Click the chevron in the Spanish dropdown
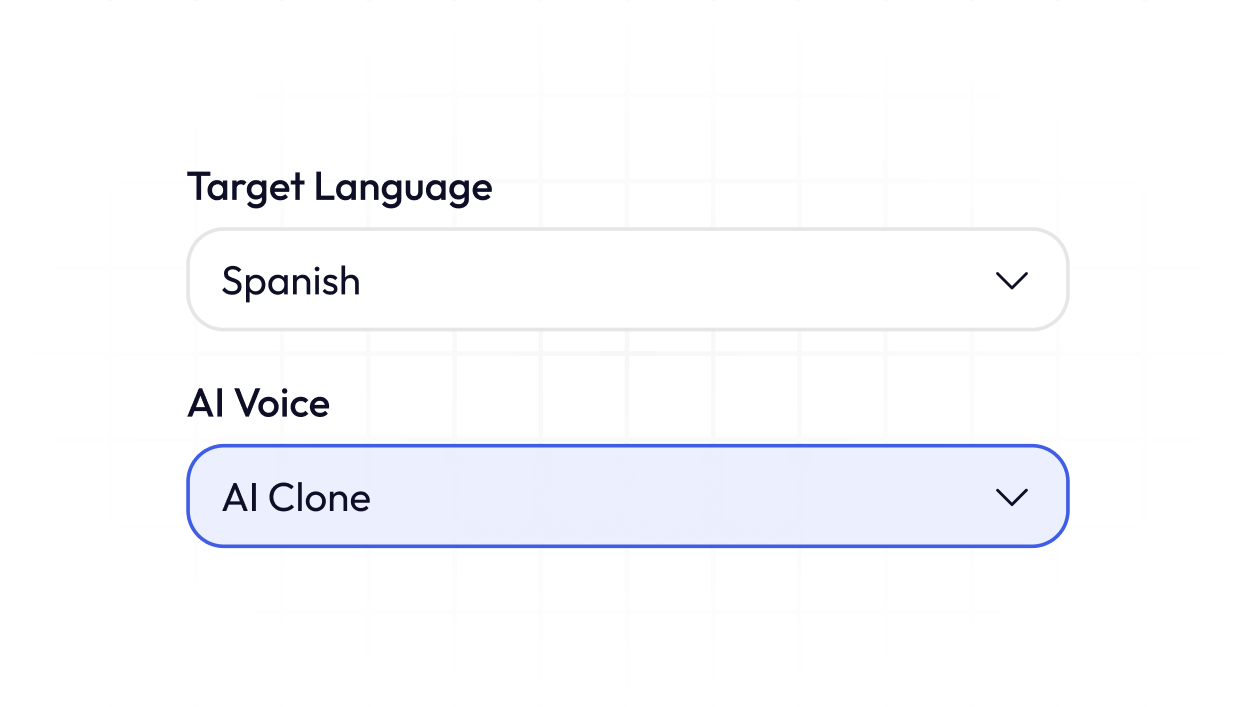The height and width of the screenshot is (707, 1256). 1012,281
